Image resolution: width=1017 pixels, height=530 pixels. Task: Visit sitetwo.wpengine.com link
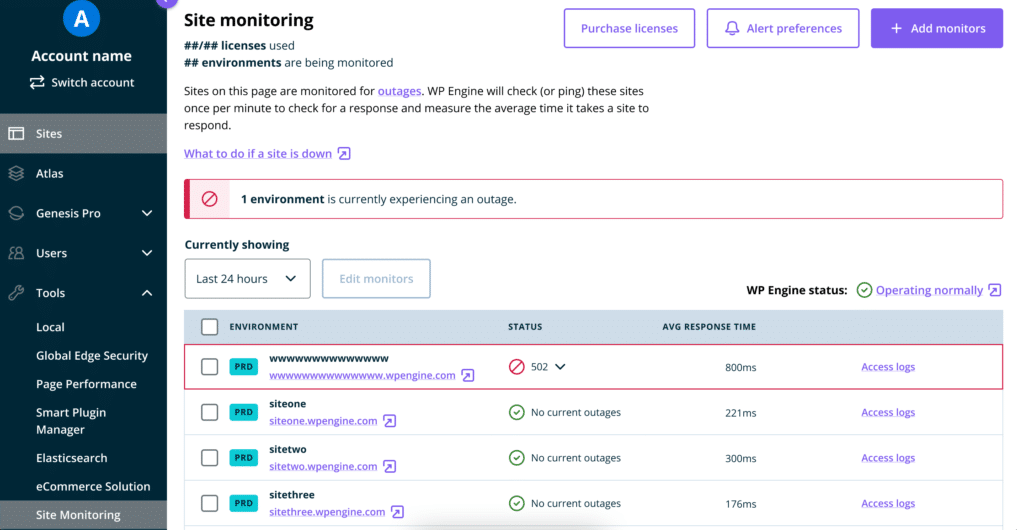tap(323, 466)
